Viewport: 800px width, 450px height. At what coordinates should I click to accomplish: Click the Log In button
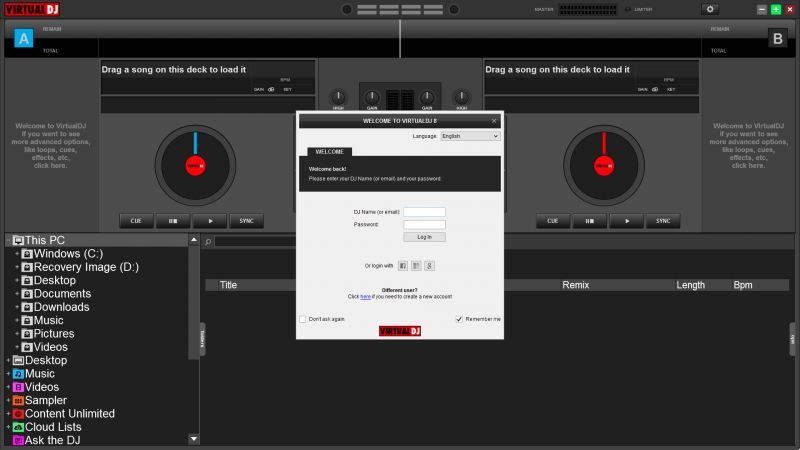pos(424,237)
